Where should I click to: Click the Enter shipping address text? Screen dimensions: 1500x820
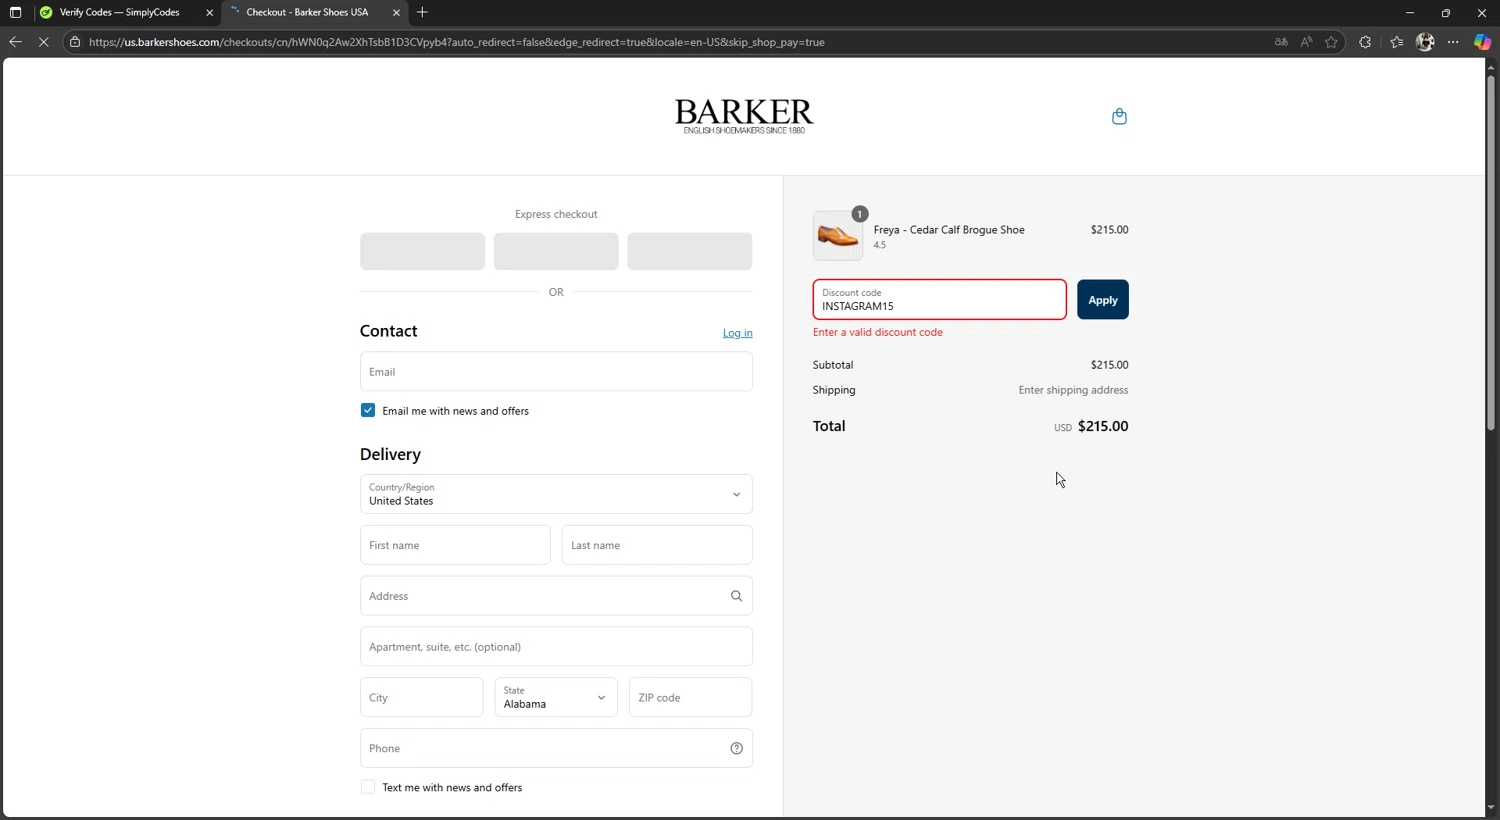click(x=1073, y=390)
